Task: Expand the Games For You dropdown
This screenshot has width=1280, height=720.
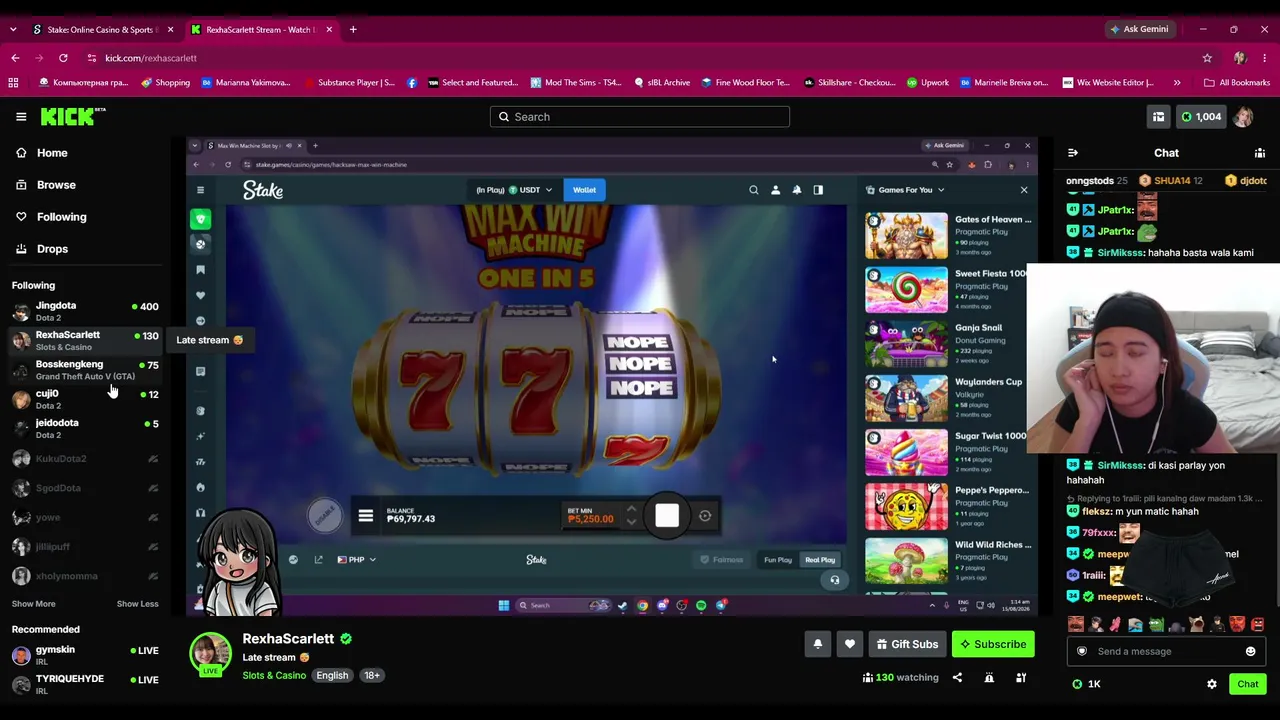Action: pos(906,190)
